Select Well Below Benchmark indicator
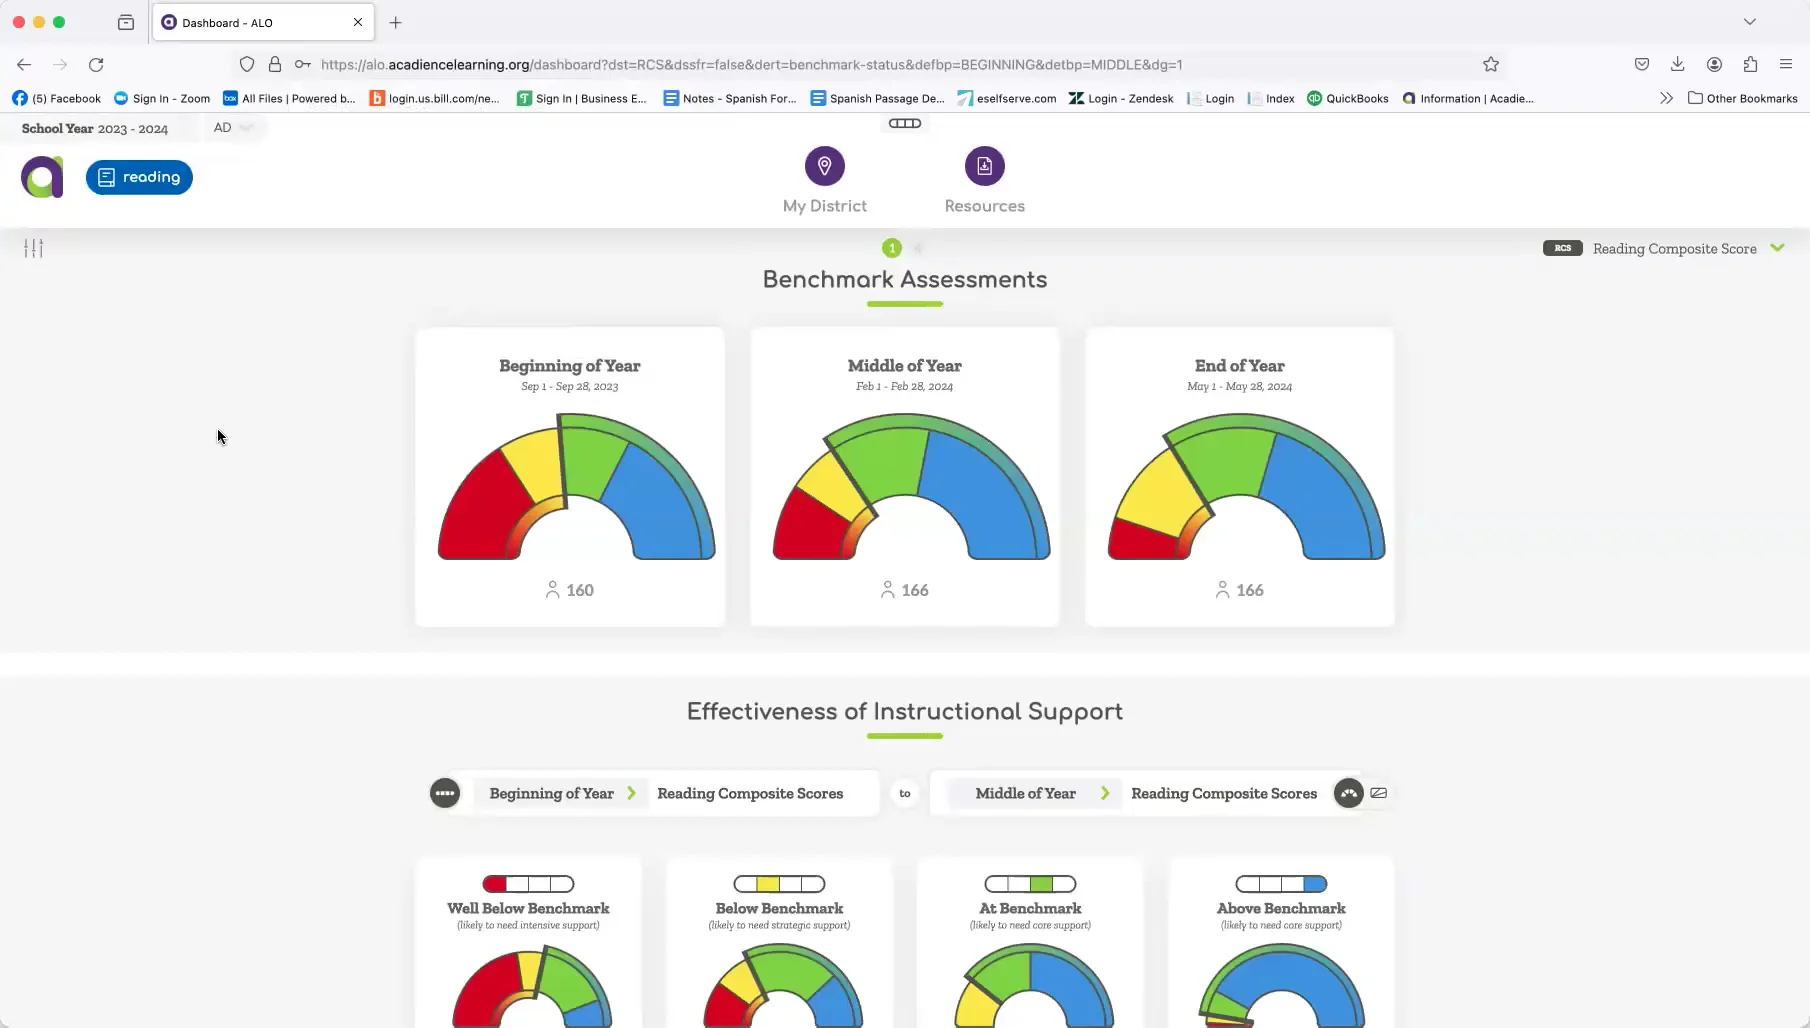This screenshot has height=1028, width=1810. point(528,884)
